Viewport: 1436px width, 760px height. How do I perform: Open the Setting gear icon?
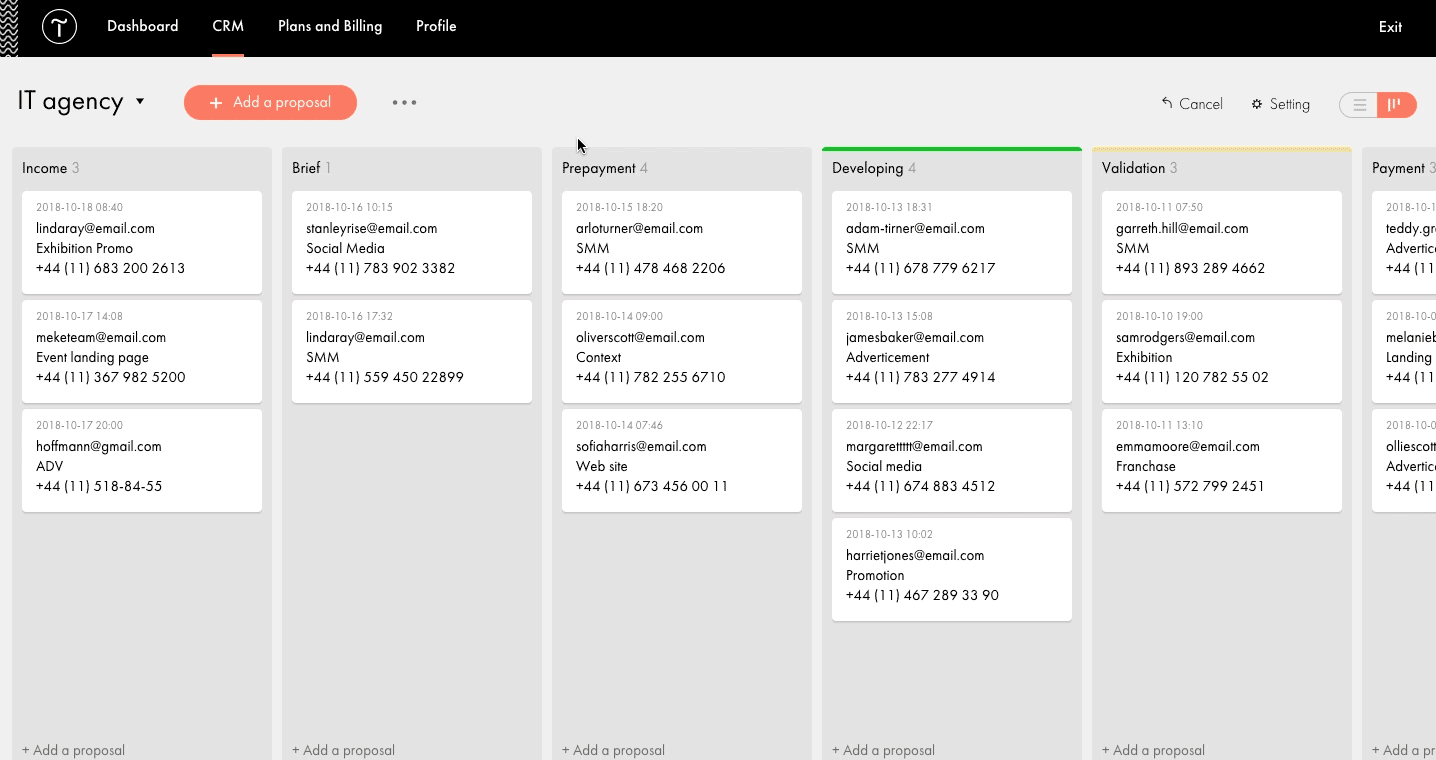(x=1257, y=103)
